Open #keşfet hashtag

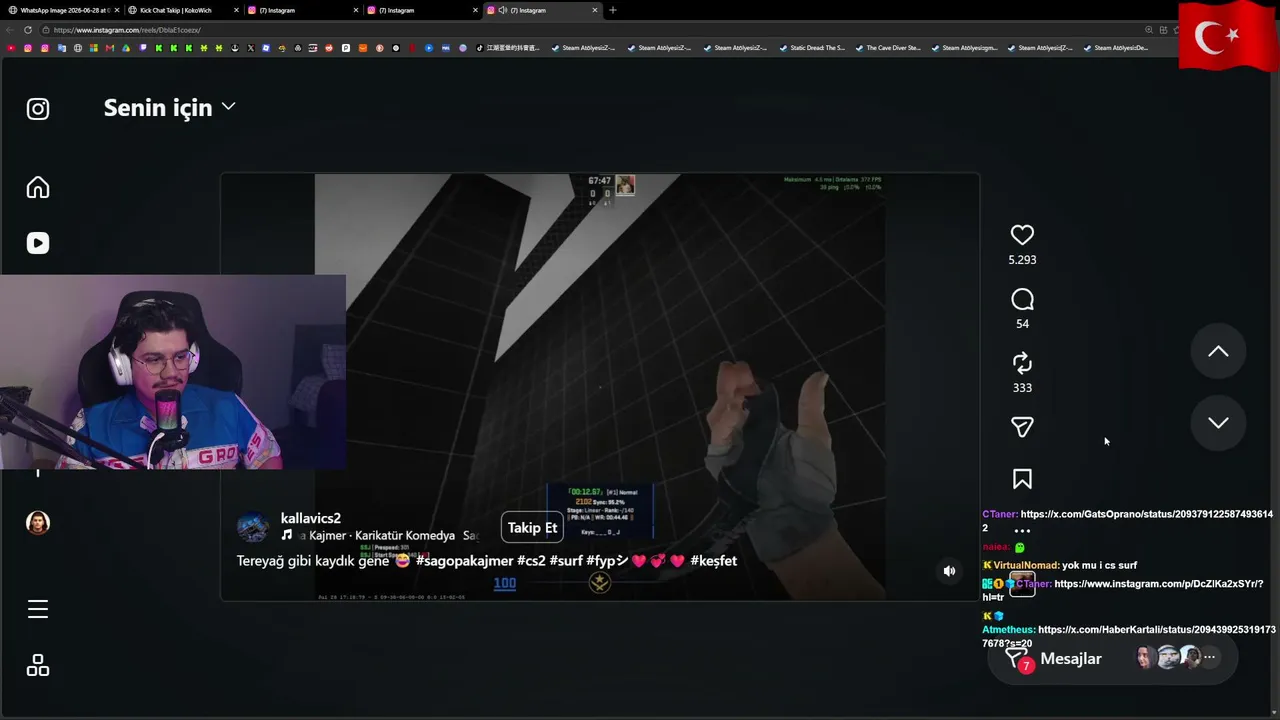coord(713,561)
